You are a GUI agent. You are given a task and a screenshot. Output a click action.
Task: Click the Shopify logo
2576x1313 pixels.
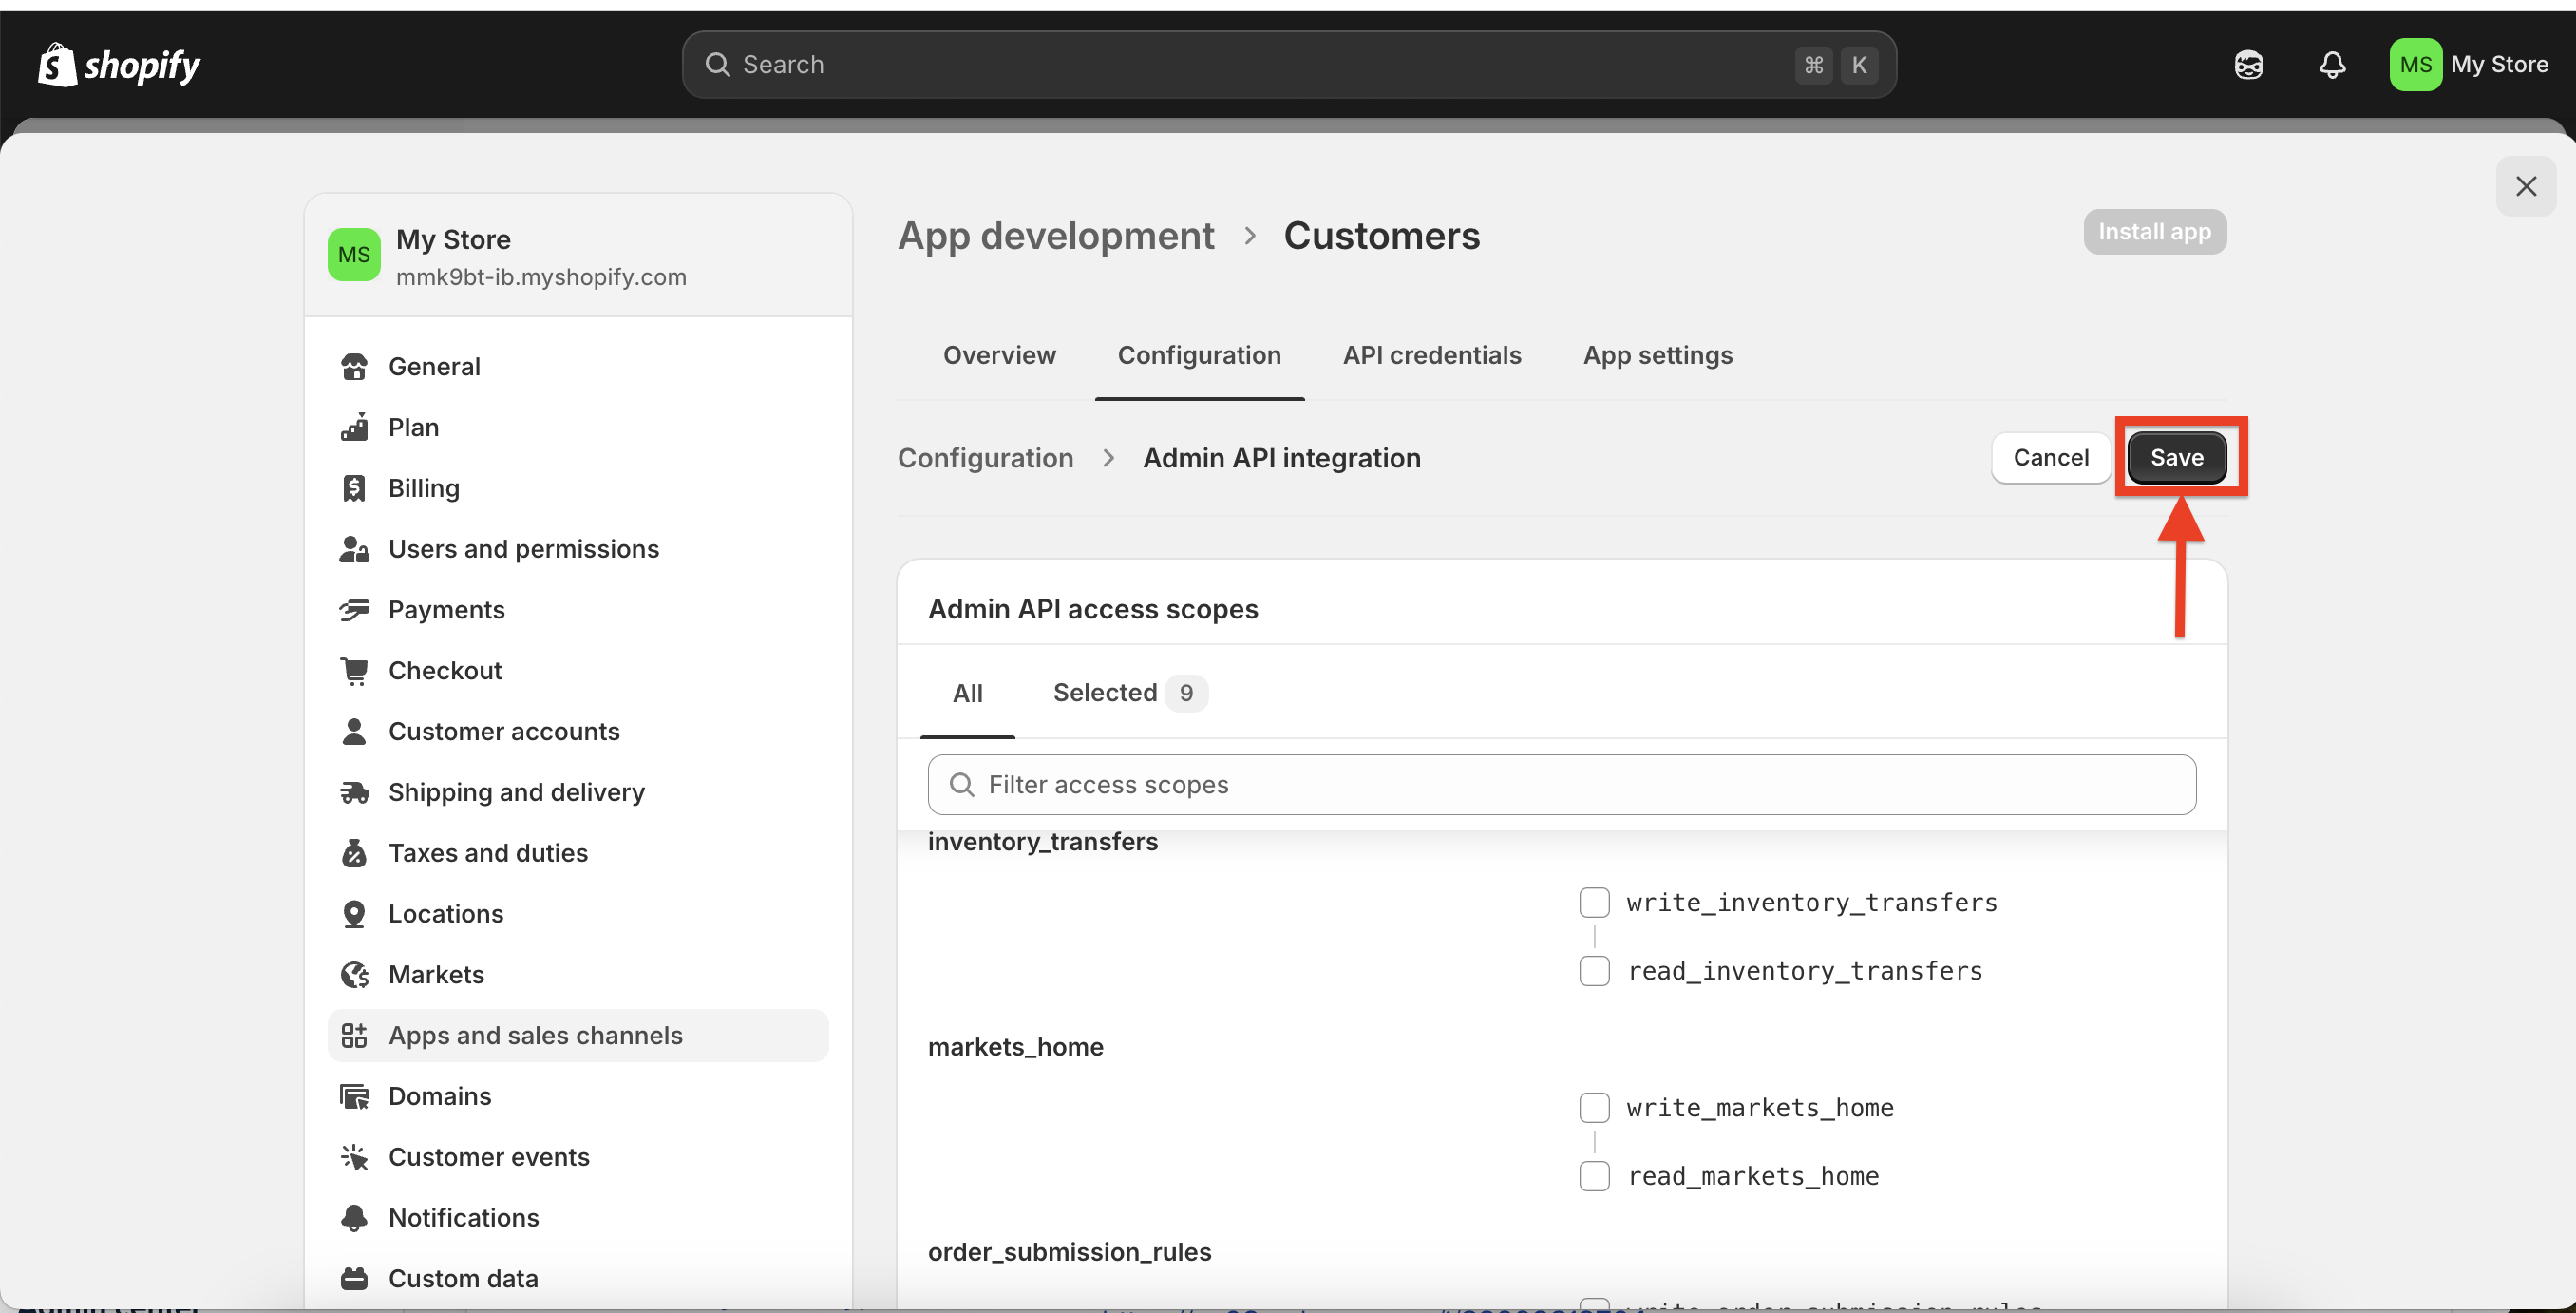119,65
